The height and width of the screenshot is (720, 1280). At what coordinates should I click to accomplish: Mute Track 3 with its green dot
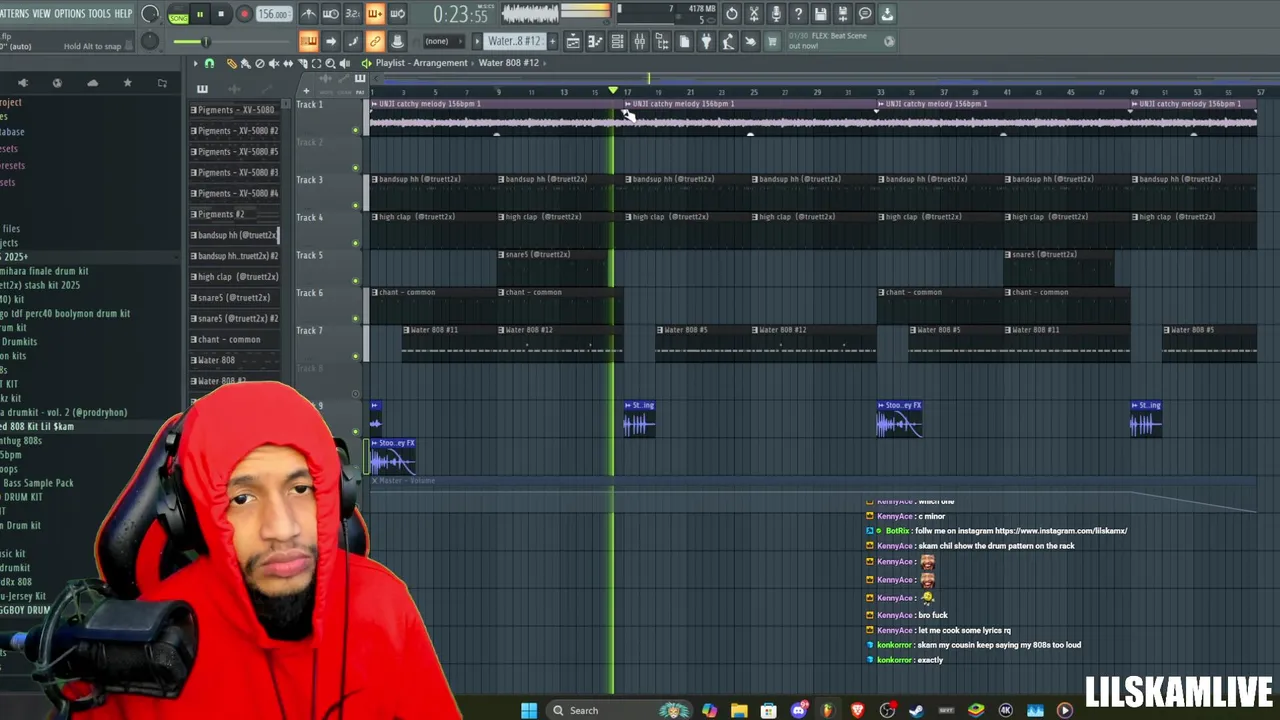pyautogui.click(x=355, y=205)
